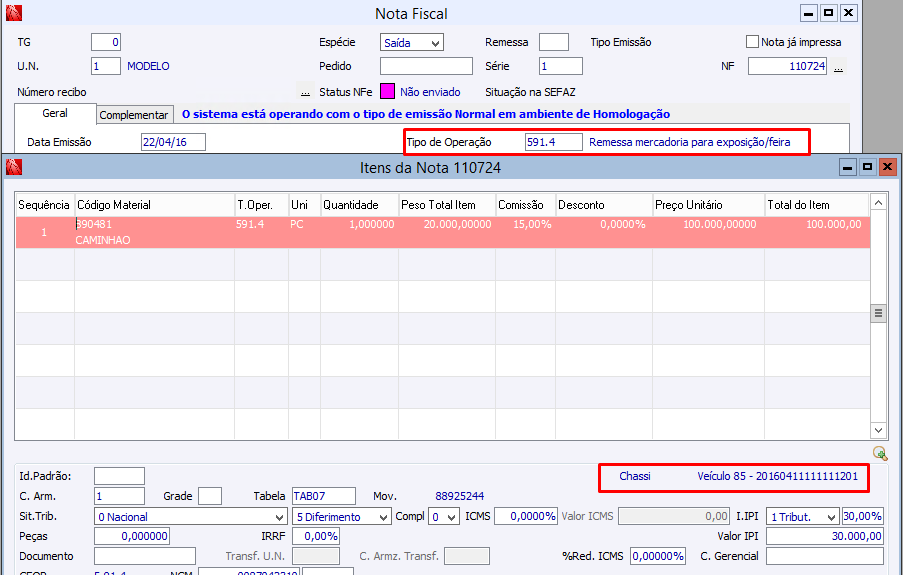Click the magnifier search icon below the grid
Screen dimensions: 903x575
click(x=879, y=453)
